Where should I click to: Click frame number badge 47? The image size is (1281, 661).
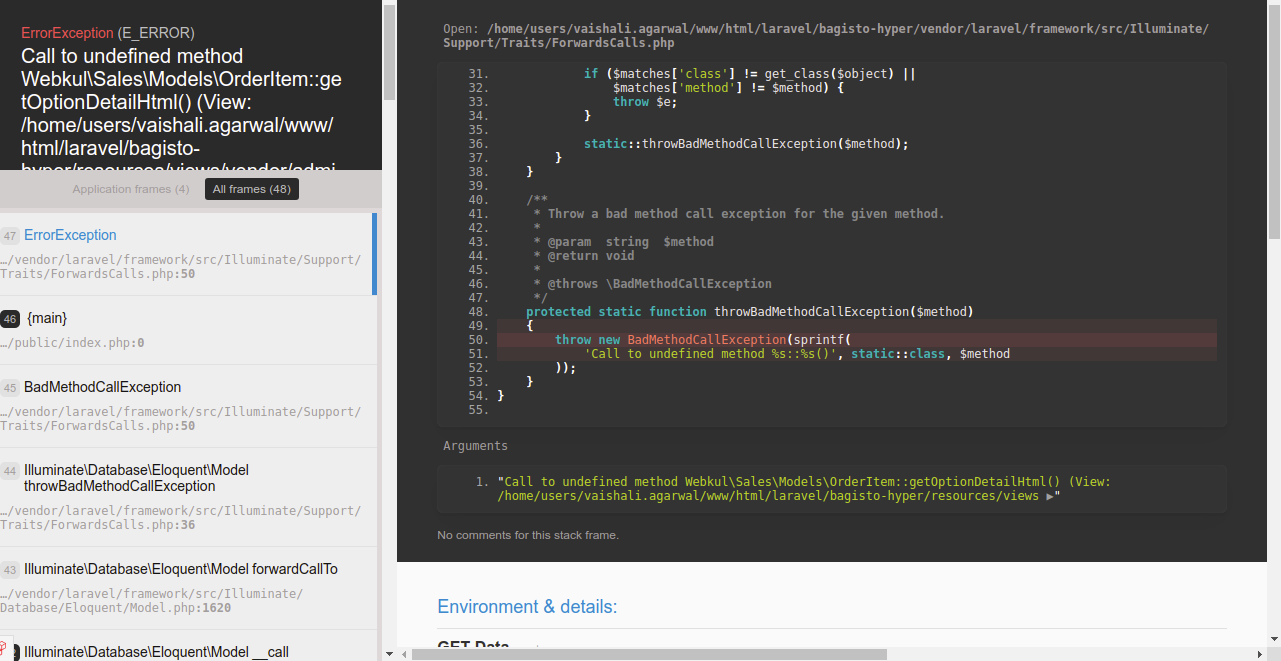[x=10, y=236]
